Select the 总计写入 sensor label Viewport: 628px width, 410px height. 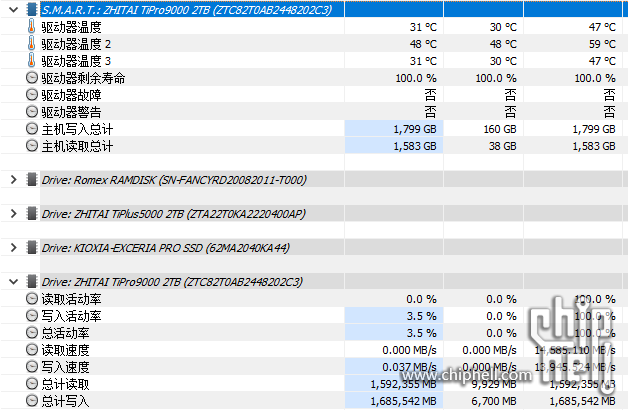(65, 401)
